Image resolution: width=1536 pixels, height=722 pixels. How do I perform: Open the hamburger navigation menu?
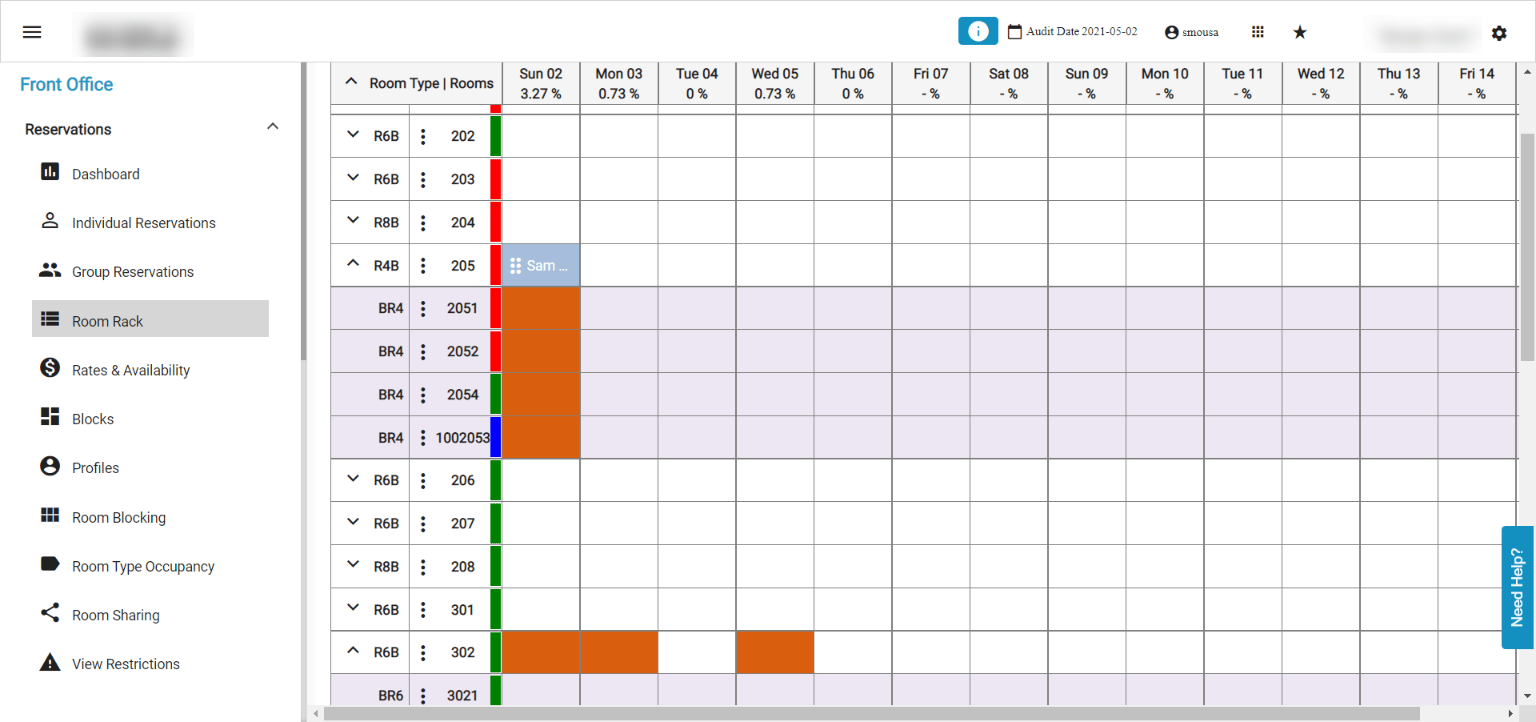[x=32, y=32]
